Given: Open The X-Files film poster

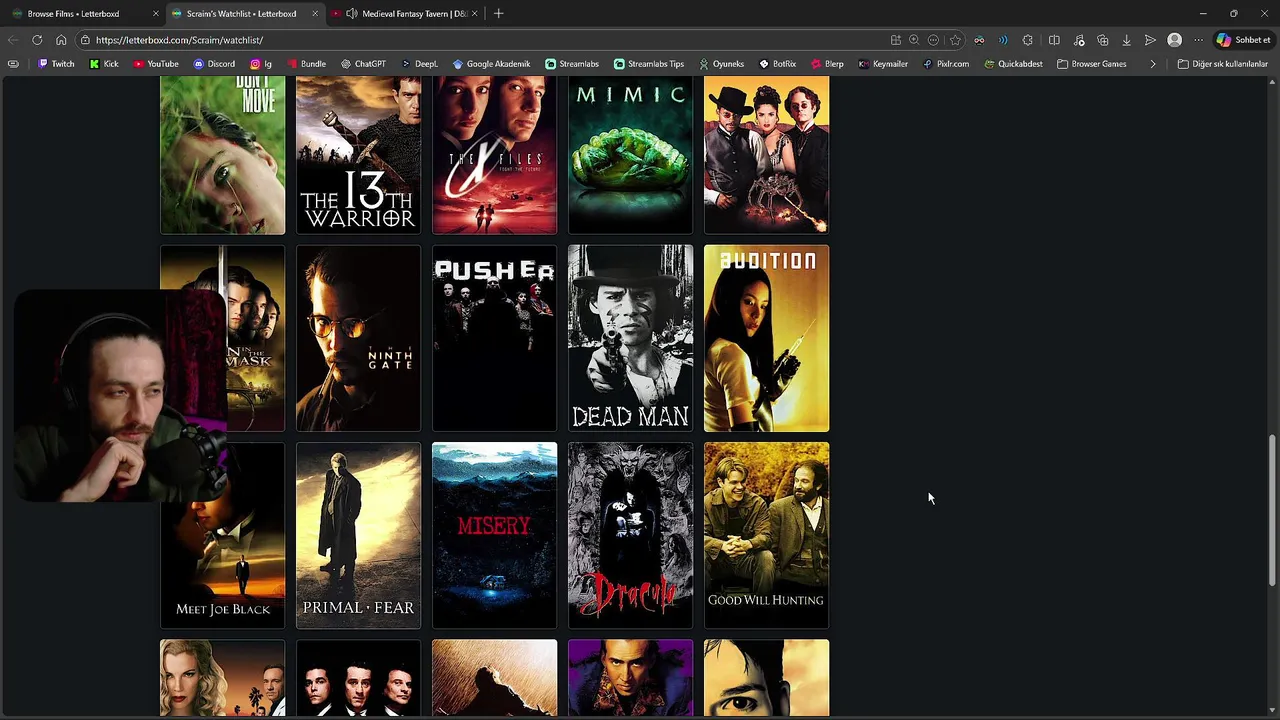Looking at the screenshot, I should (494, 155).
